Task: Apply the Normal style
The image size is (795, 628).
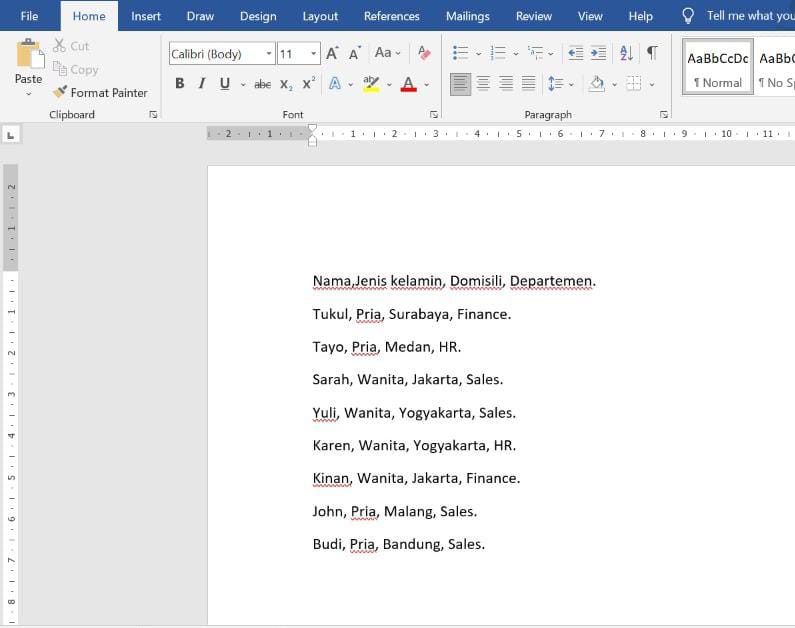Action: click(717, 67)
